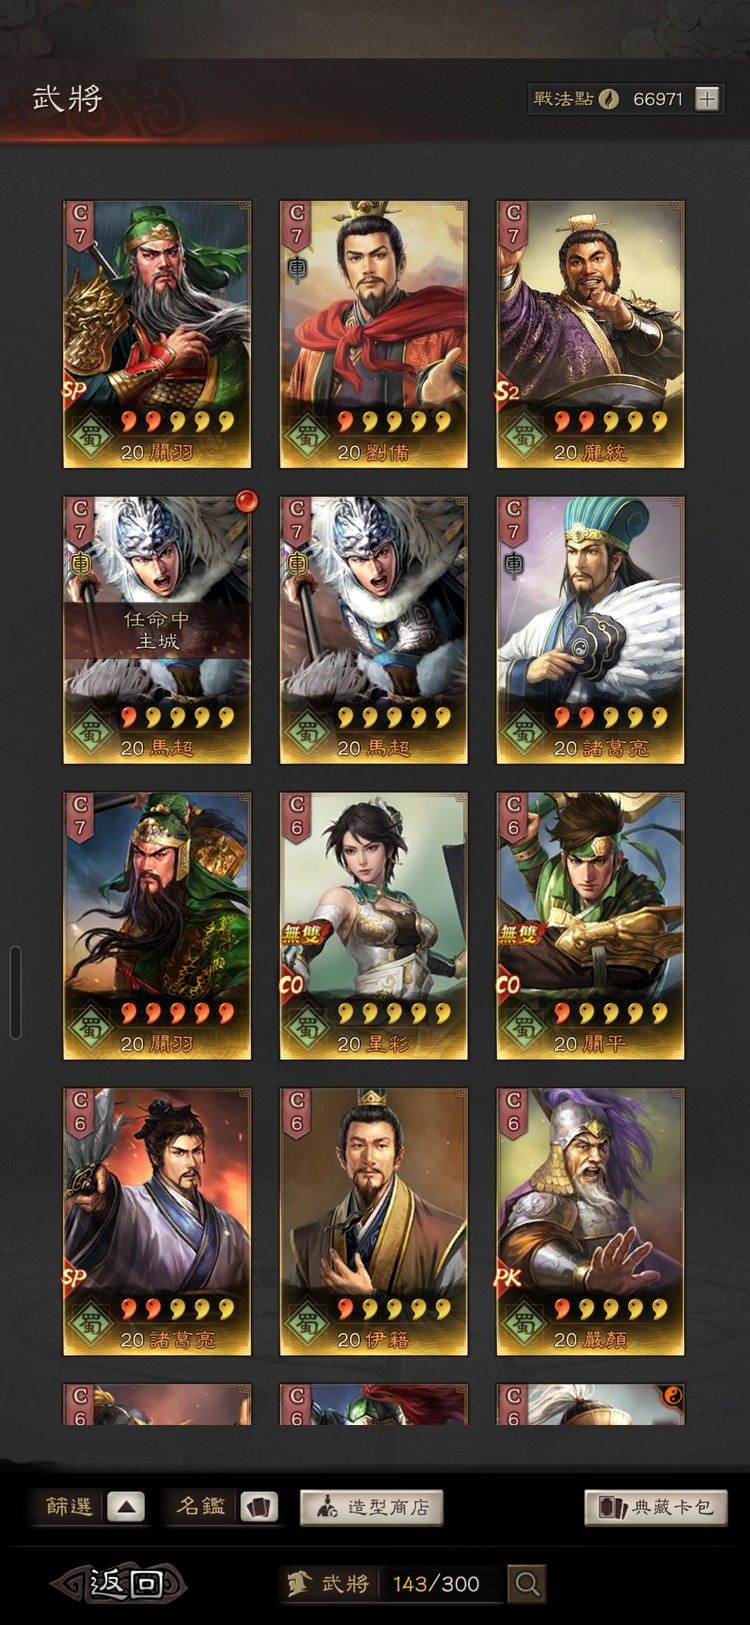Viewport: 750px width, 1625px height.
Task: Open the magnifier search icon
Action: tap(527, 1583)
